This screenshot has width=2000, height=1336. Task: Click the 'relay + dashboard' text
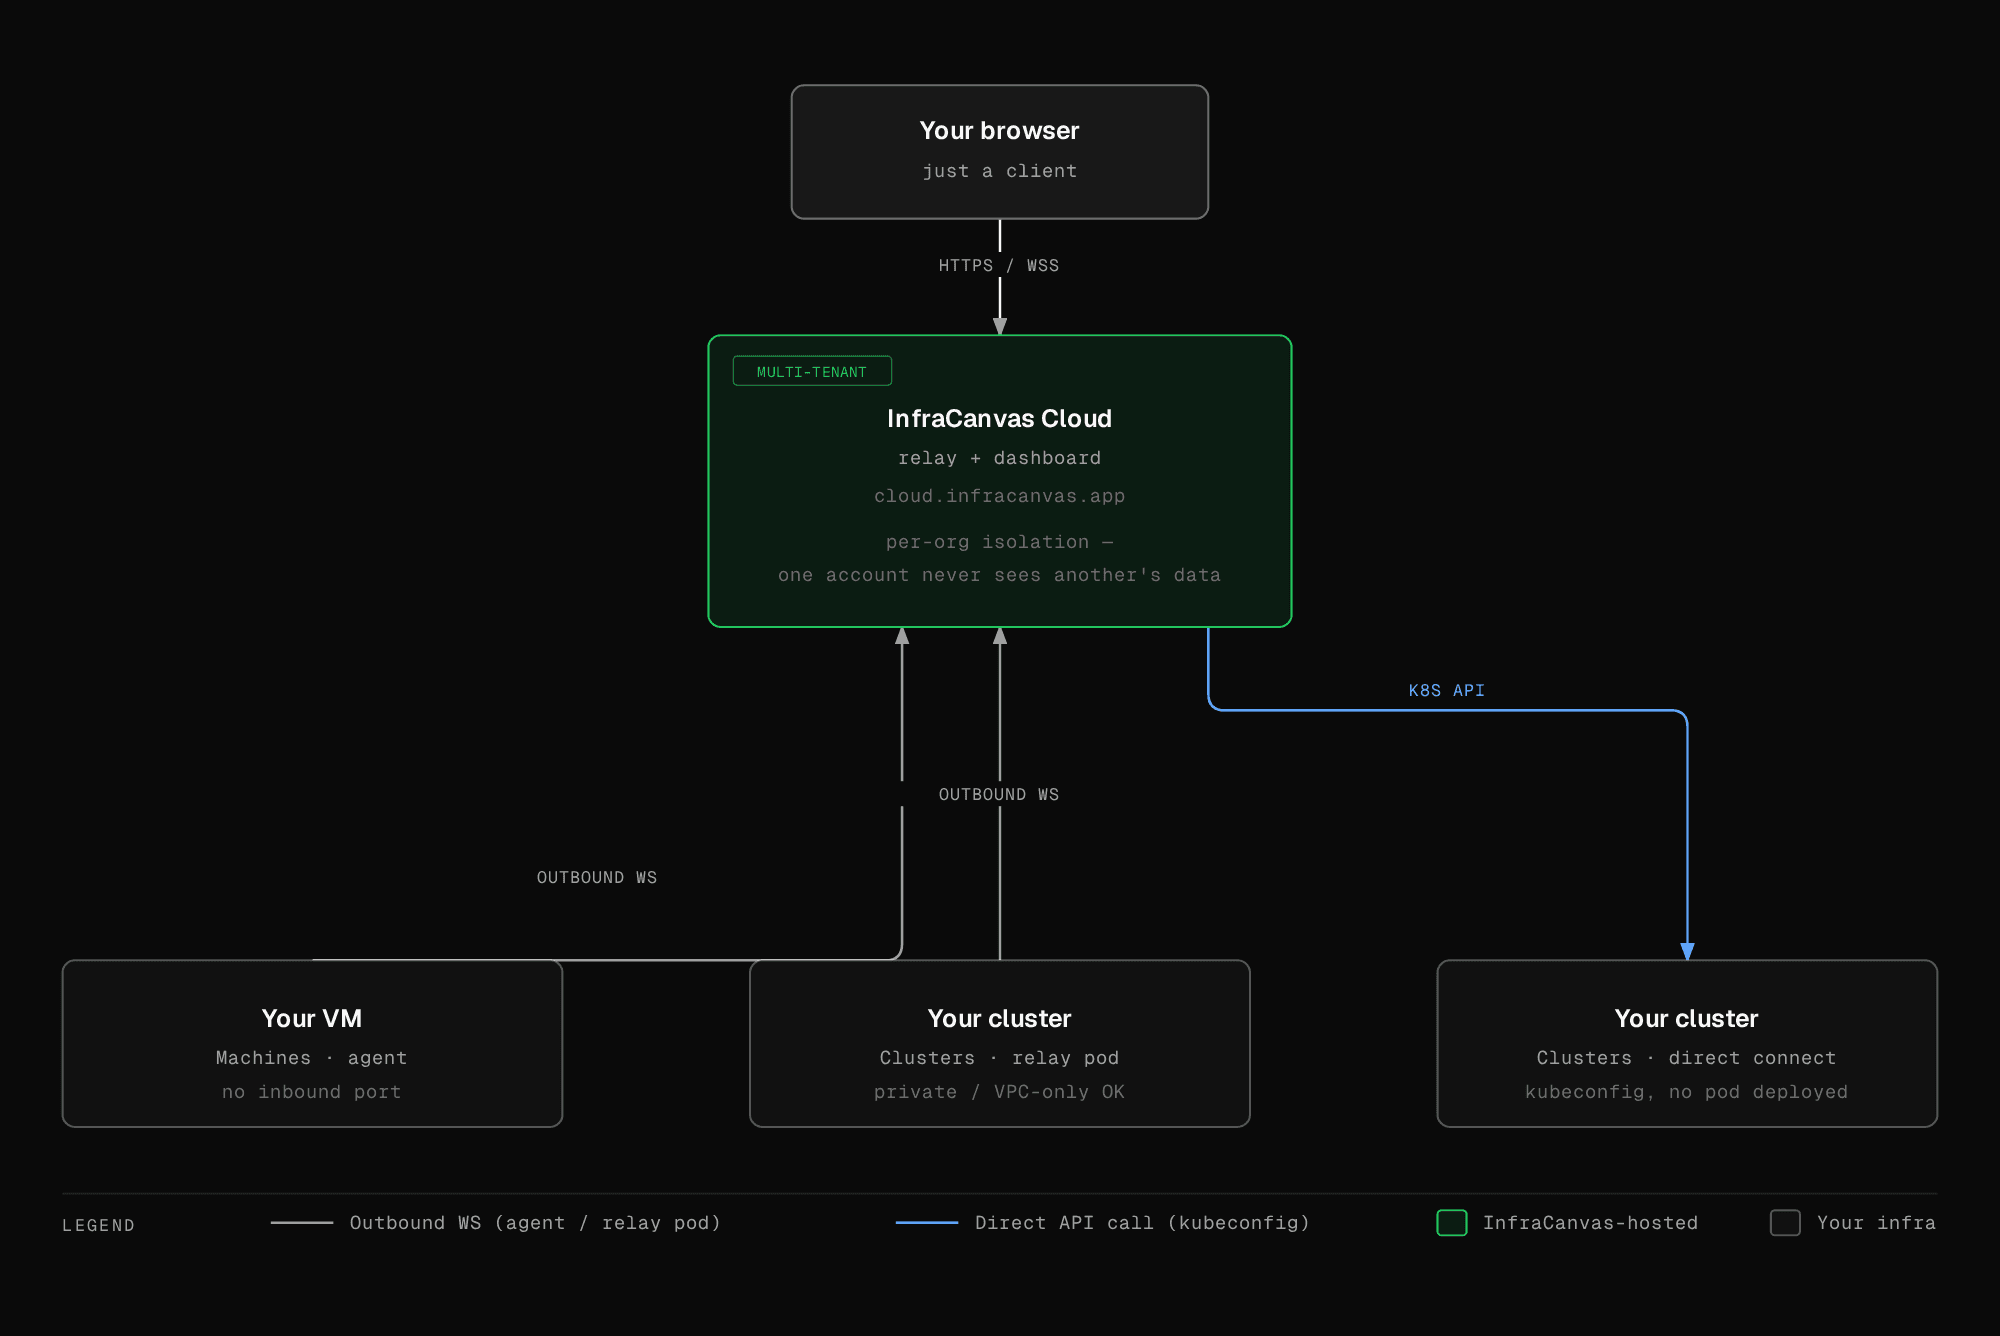[999, 458]
